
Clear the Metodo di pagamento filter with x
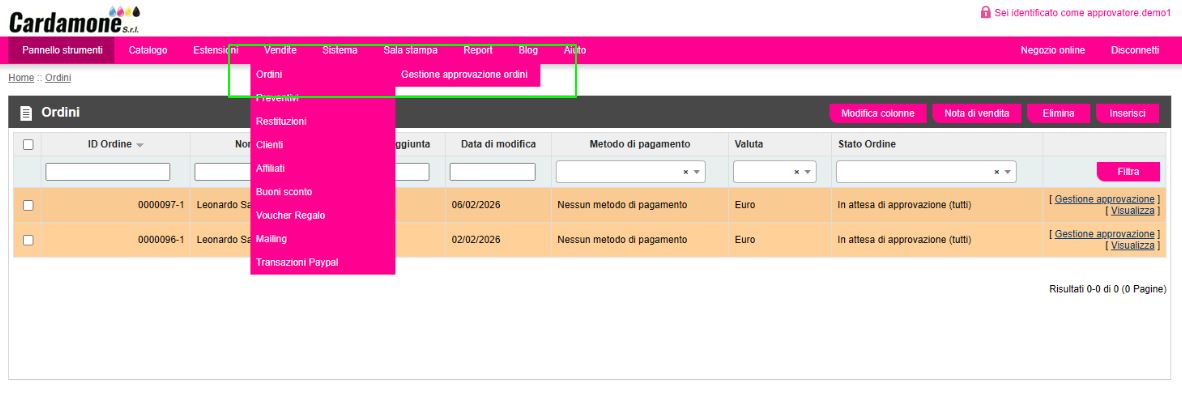pos(686,172)
